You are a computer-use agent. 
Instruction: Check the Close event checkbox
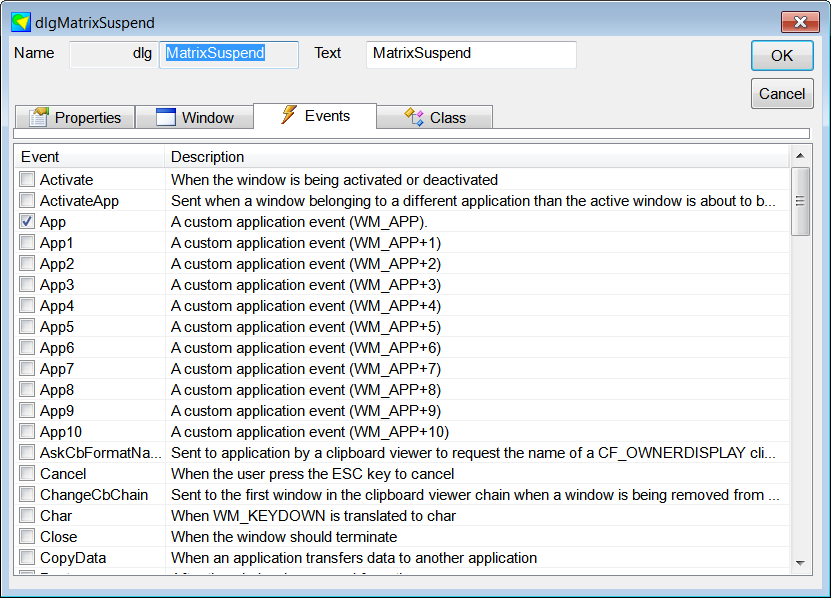[27, 537]
